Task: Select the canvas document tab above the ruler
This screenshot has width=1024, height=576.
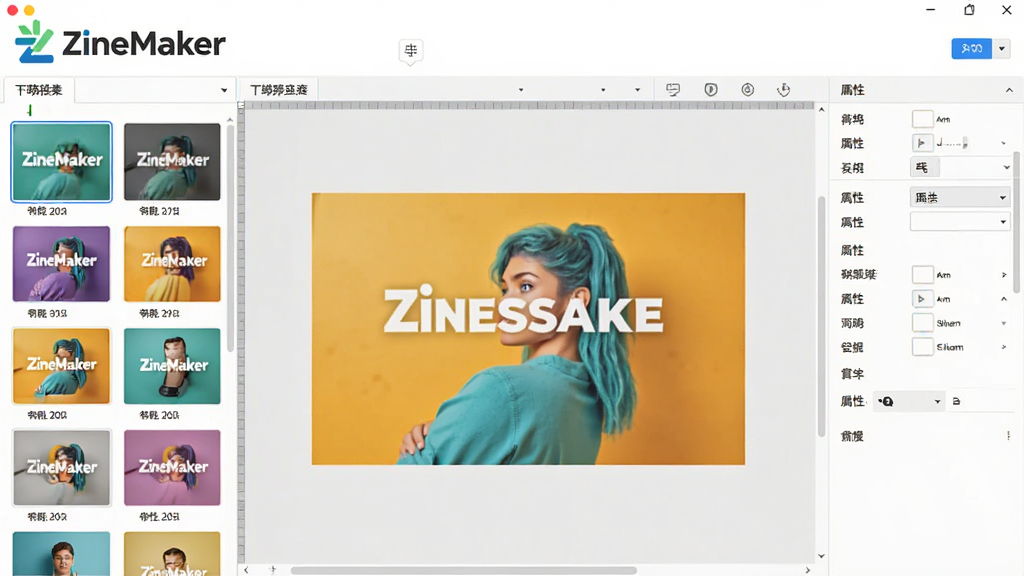Action: click(x=279, y=90)
